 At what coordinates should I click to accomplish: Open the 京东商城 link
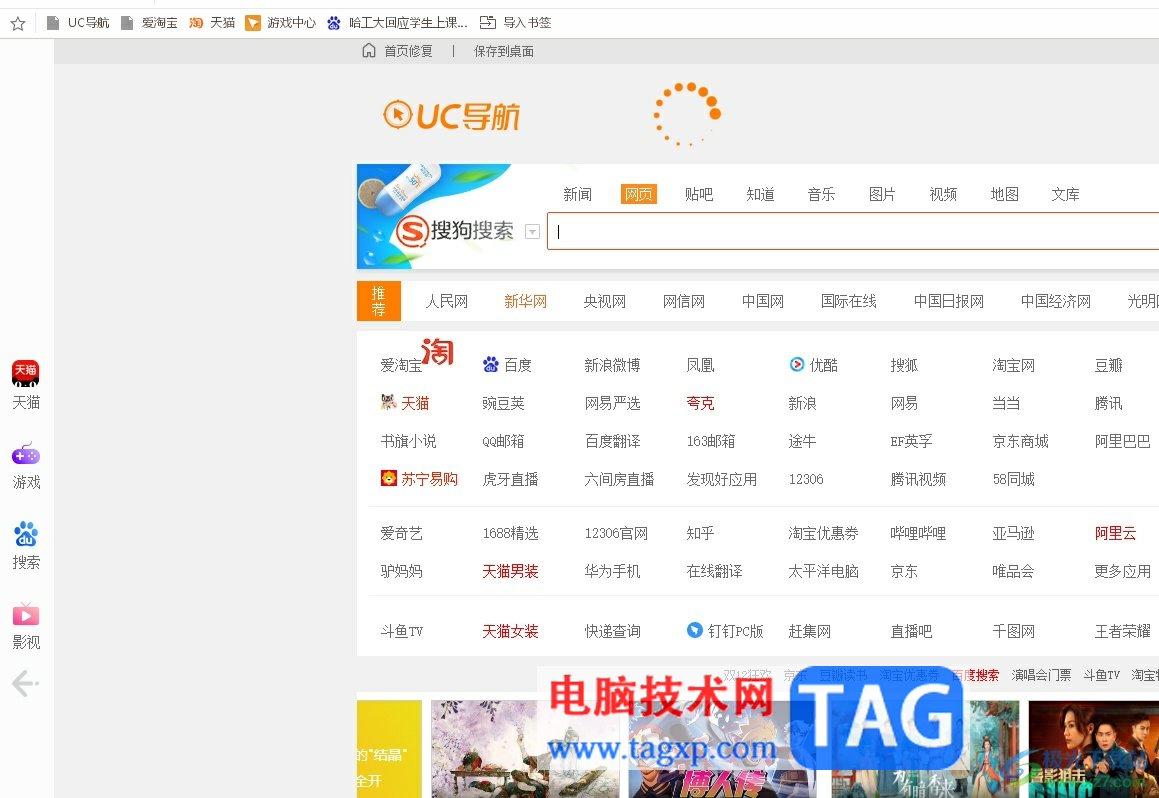point(1021,442)
